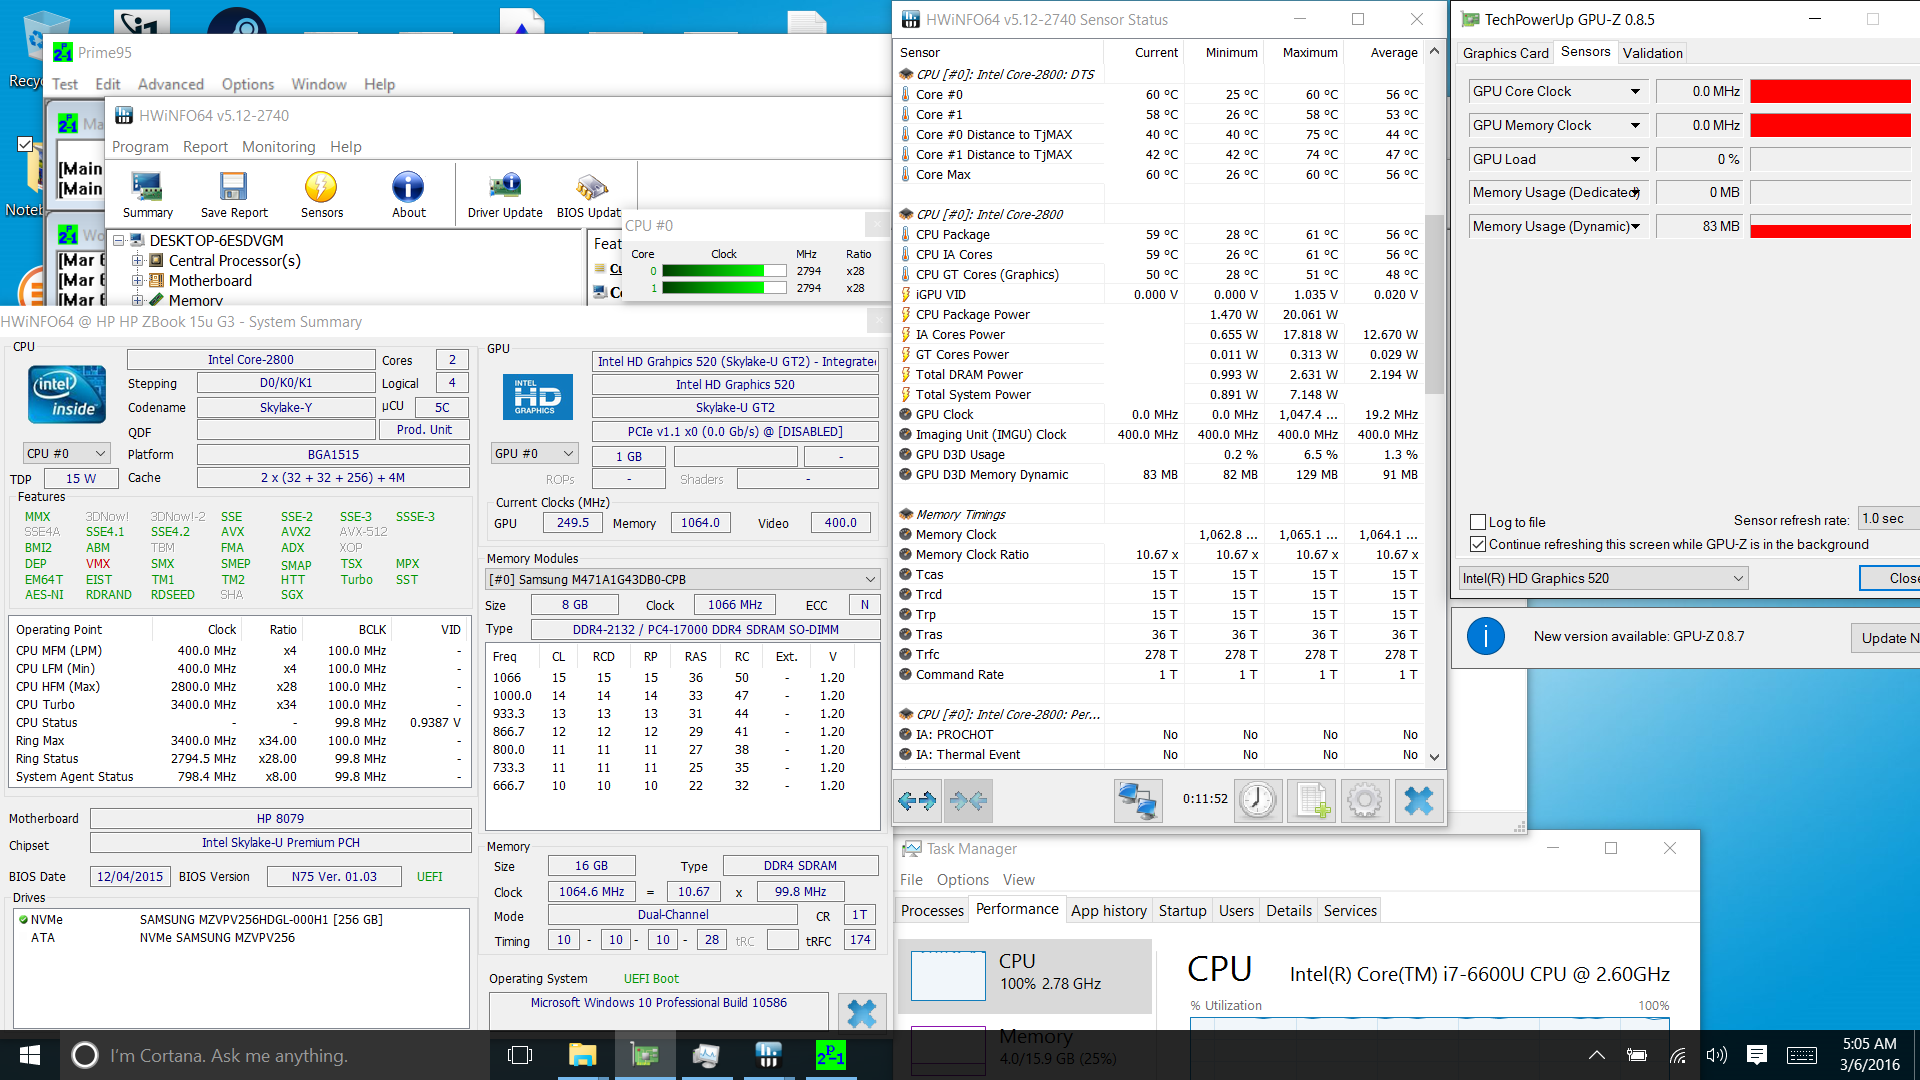
Task: Click the clock reset timer icon
Action: tap(1257, 800)
